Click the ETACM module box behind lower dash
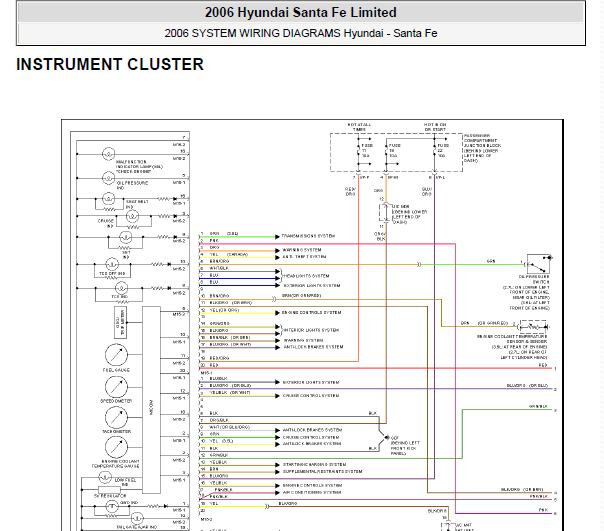604x531 pixels. coord(384,212)
